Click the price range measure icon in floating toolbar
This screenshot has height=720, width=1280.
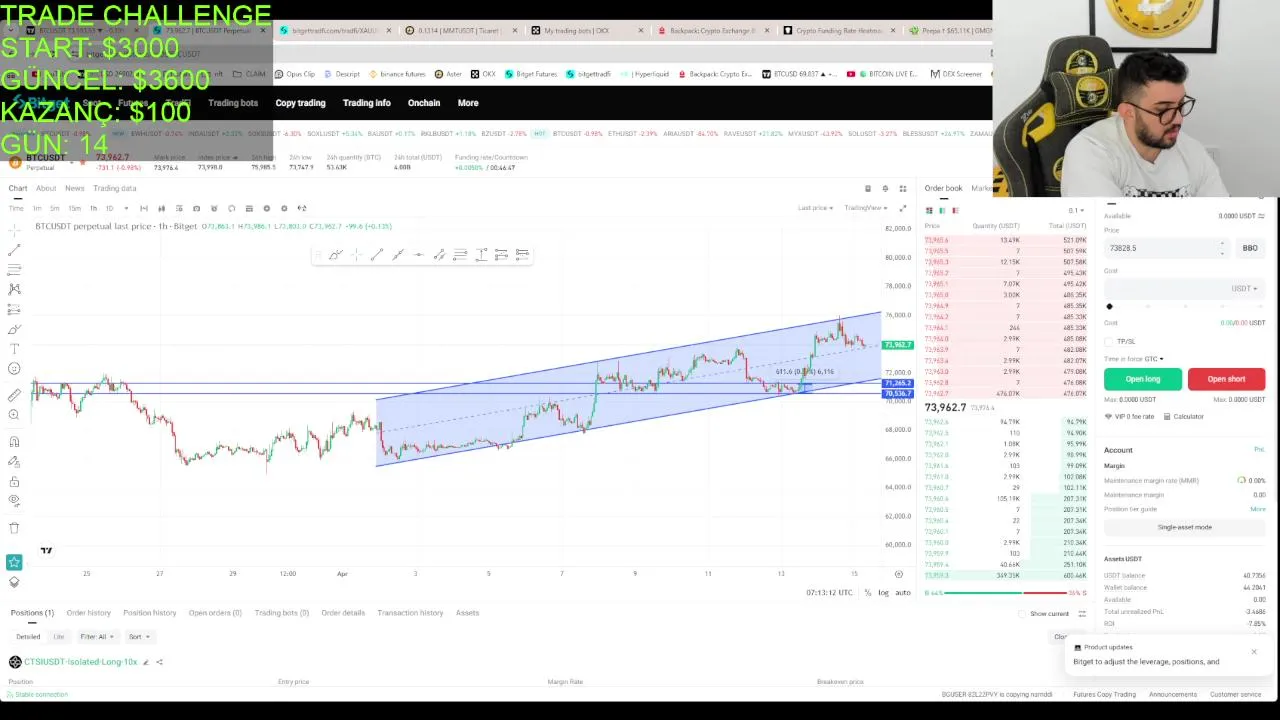(x=481, y=255)
